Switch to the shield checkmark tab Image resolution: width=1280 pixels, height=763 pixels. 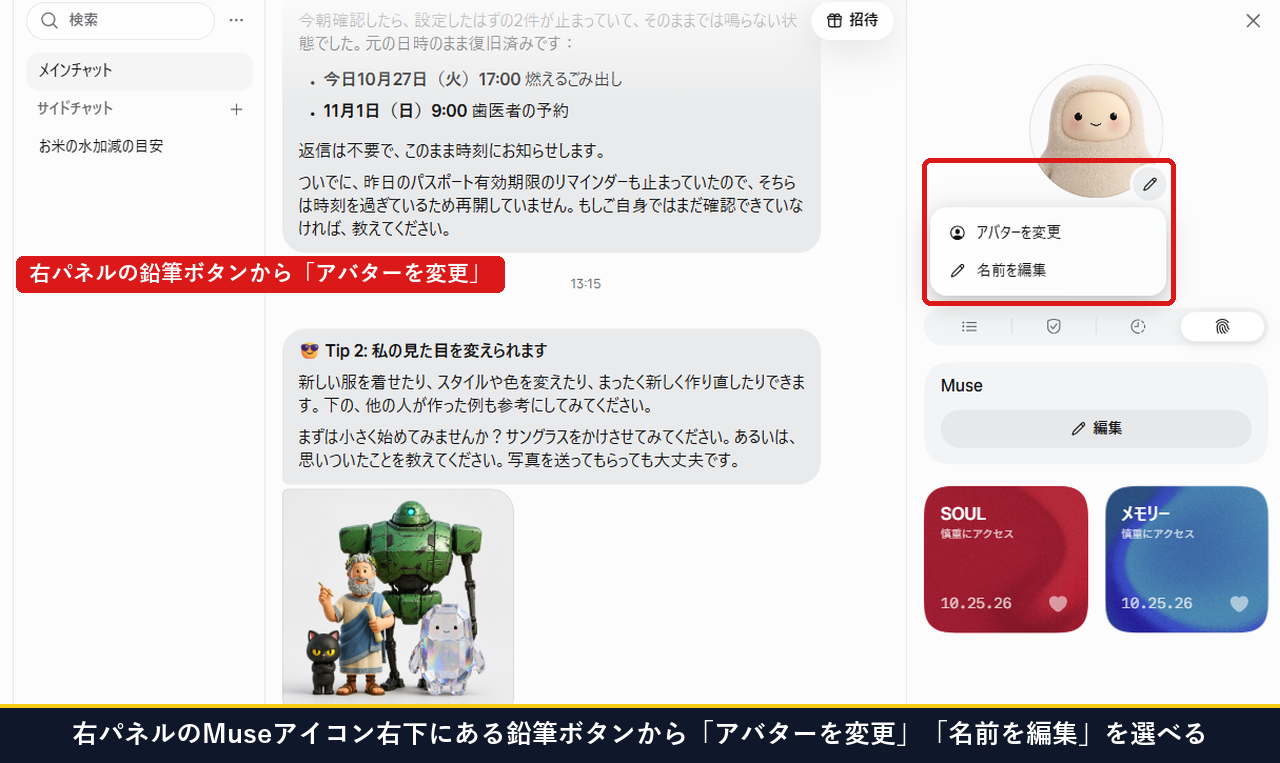(1053, 326)
